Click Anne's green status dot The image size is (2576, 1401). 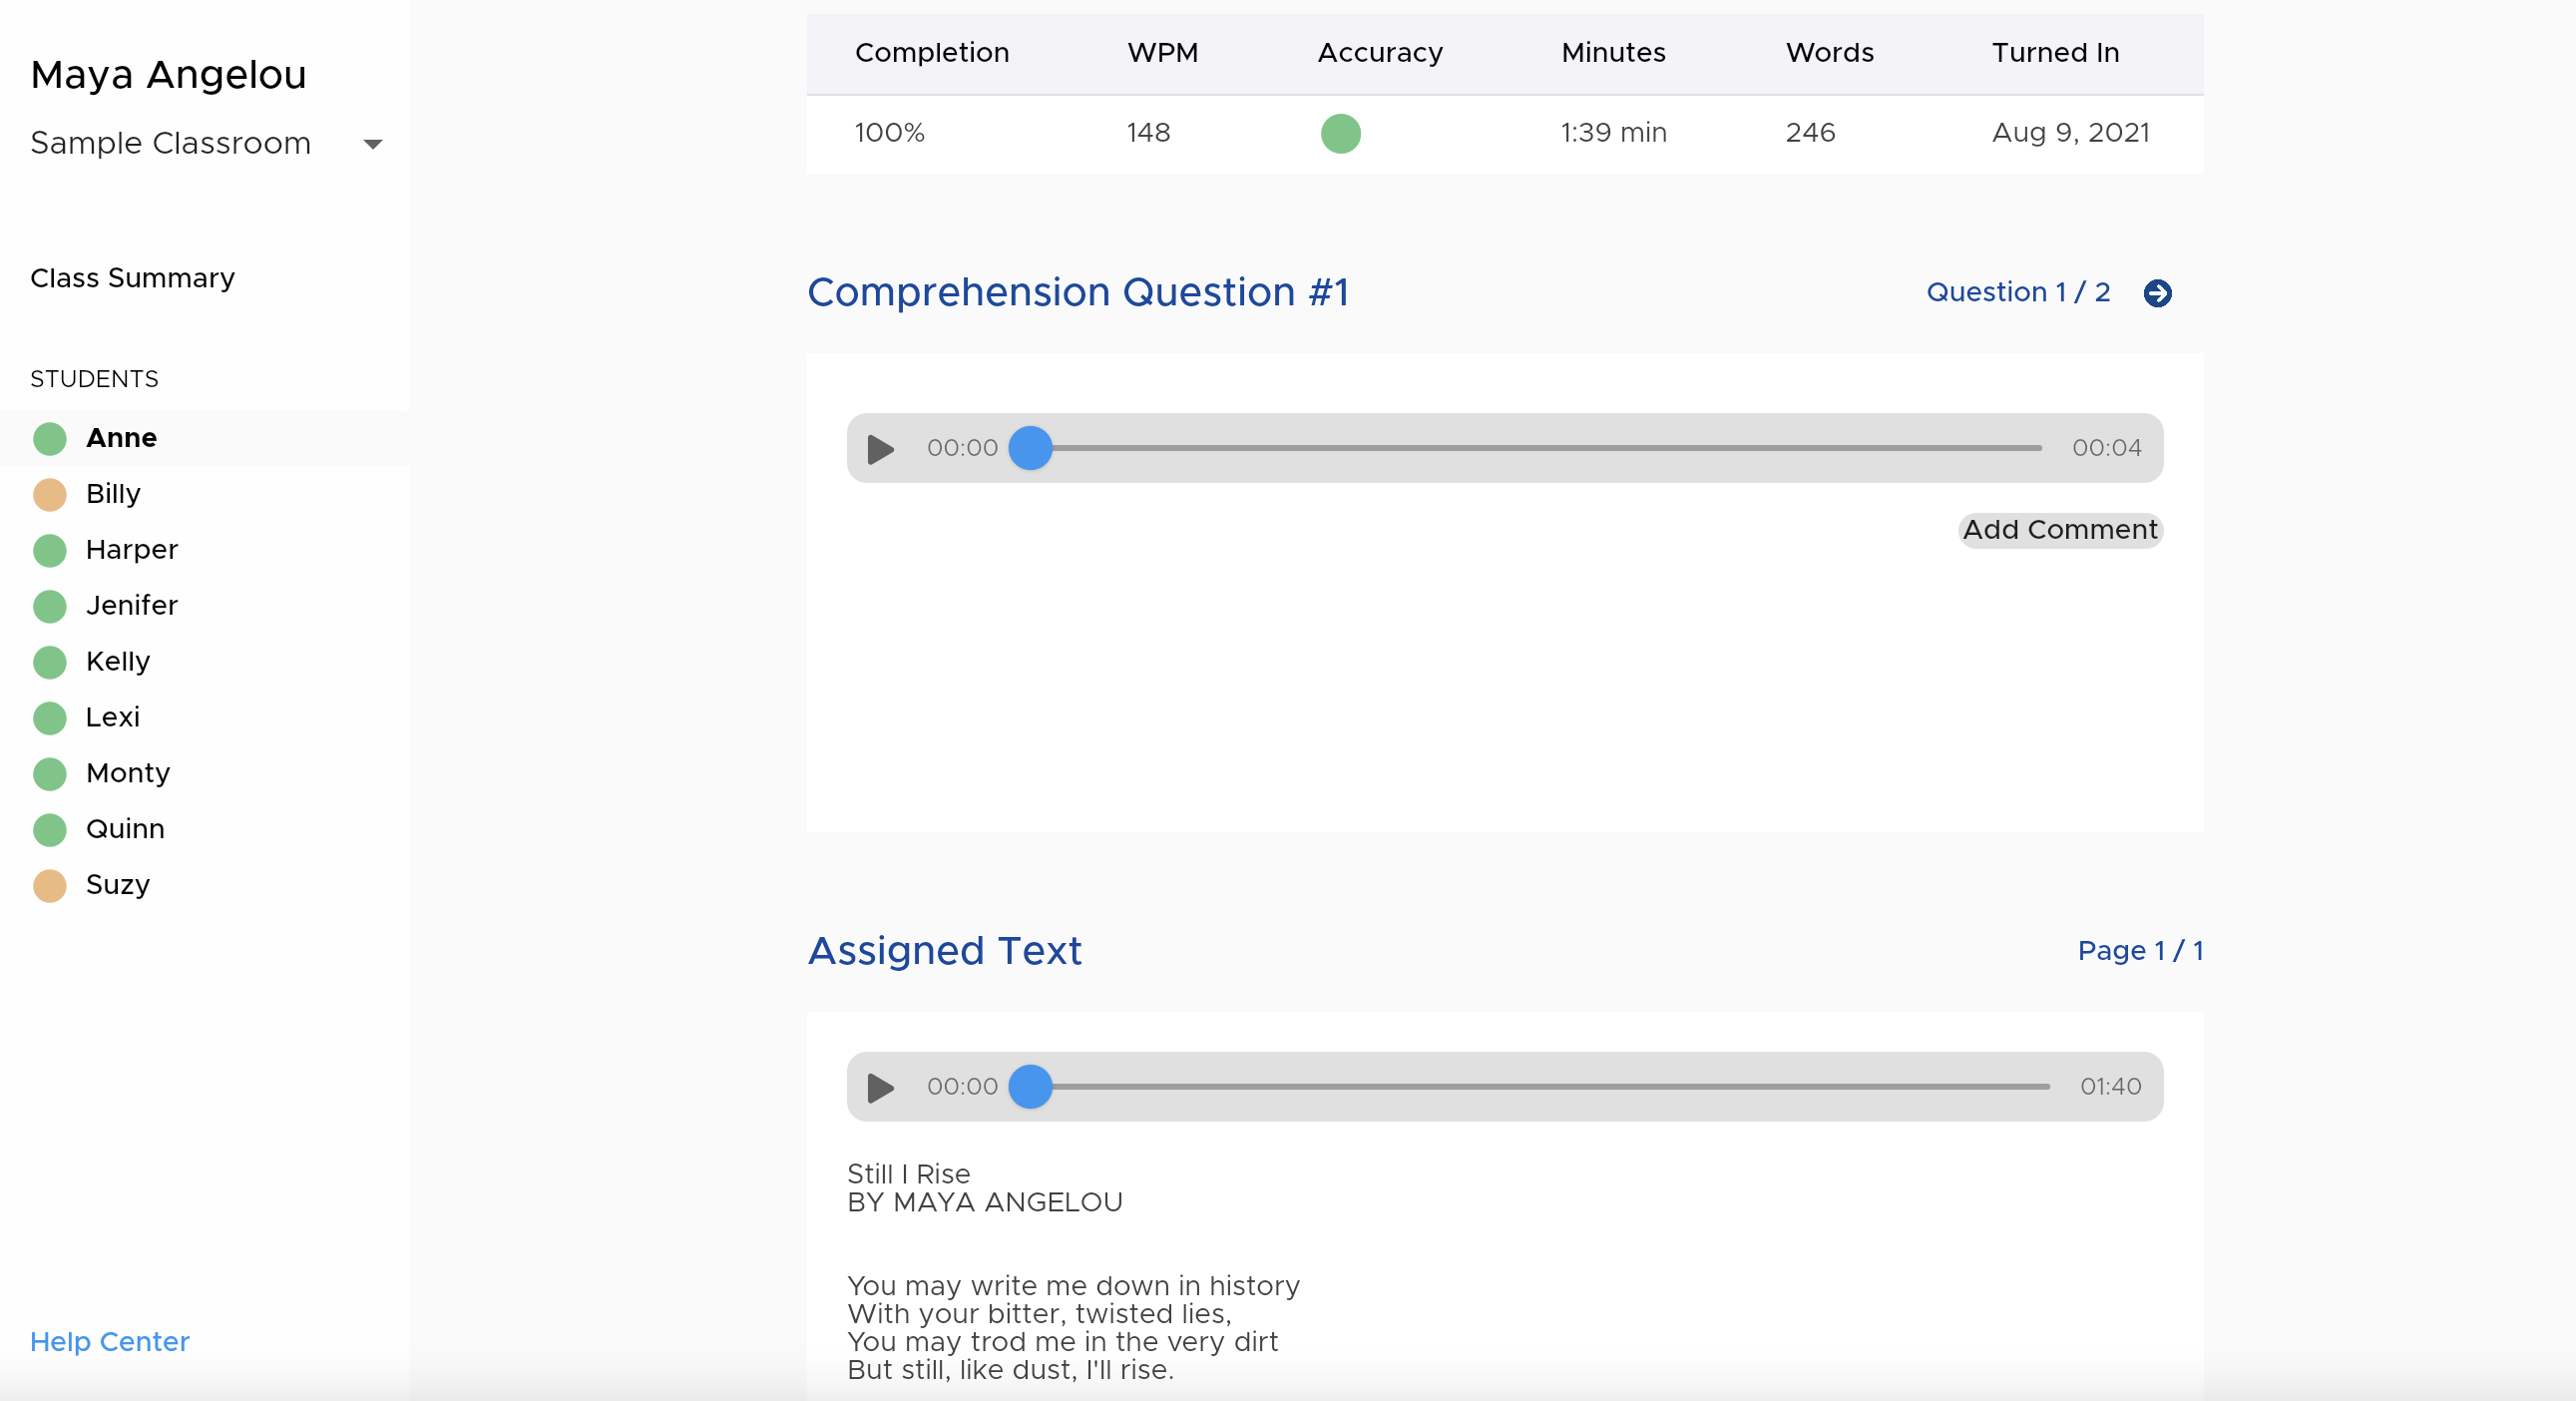tap(50, 439)
